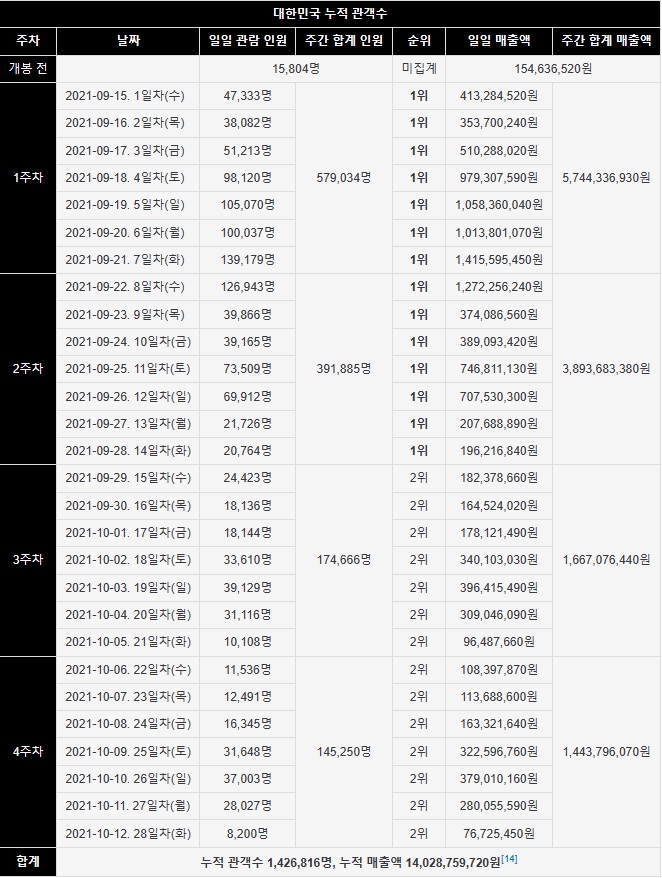662x878 pixels.
Task: Select week 4 total revenue '1,443,796,070원'
Action: point(607,751)
